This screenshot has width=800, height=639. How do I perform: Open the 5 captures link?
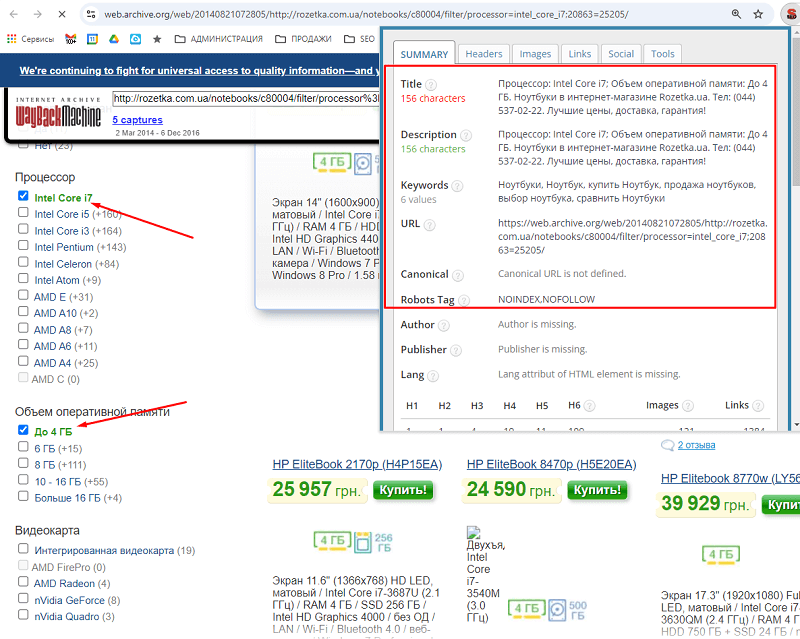tap(137, 120)
